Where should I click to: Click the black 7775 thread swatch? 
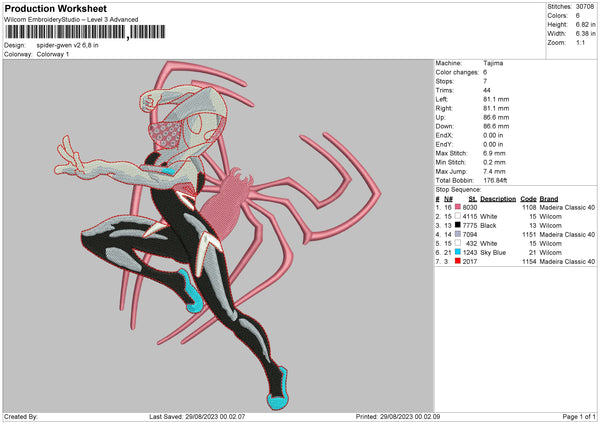click(x=458, y=225)
